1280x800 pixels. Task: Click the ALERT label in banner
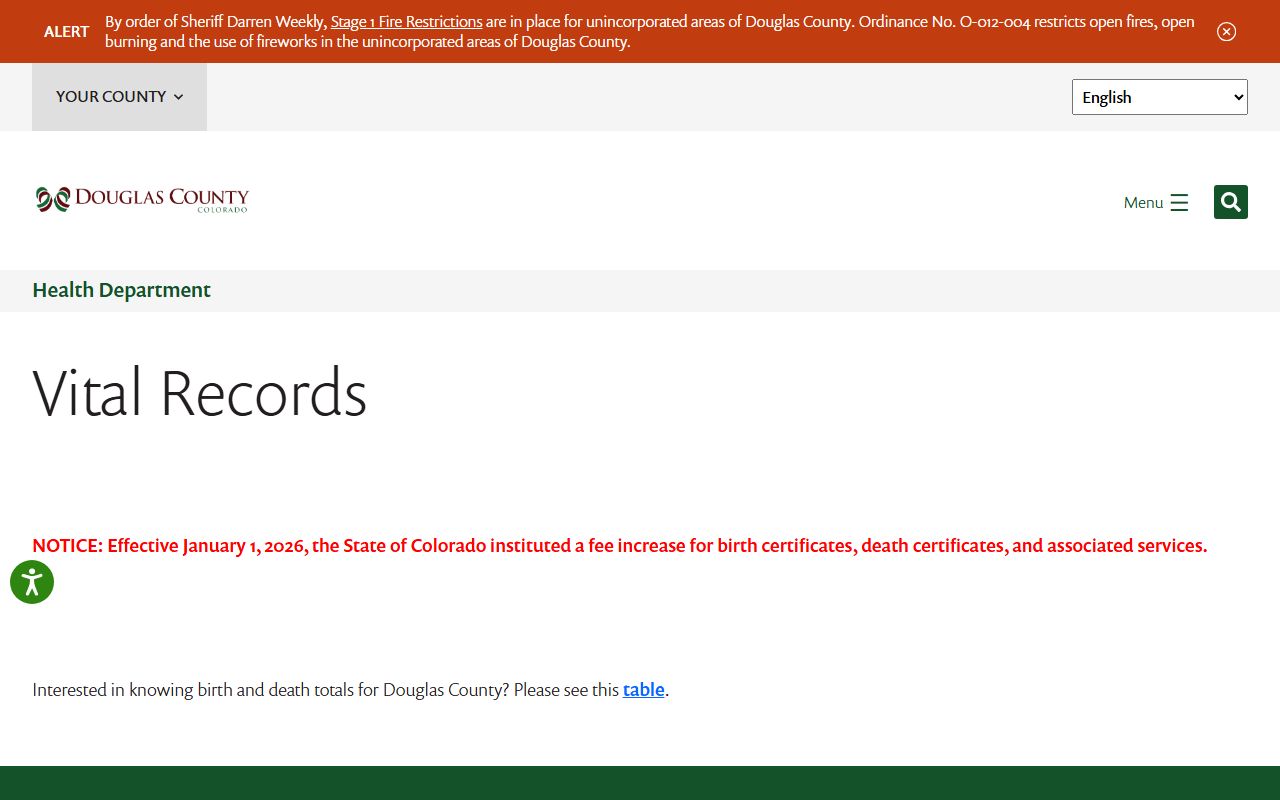click(66, 31)
